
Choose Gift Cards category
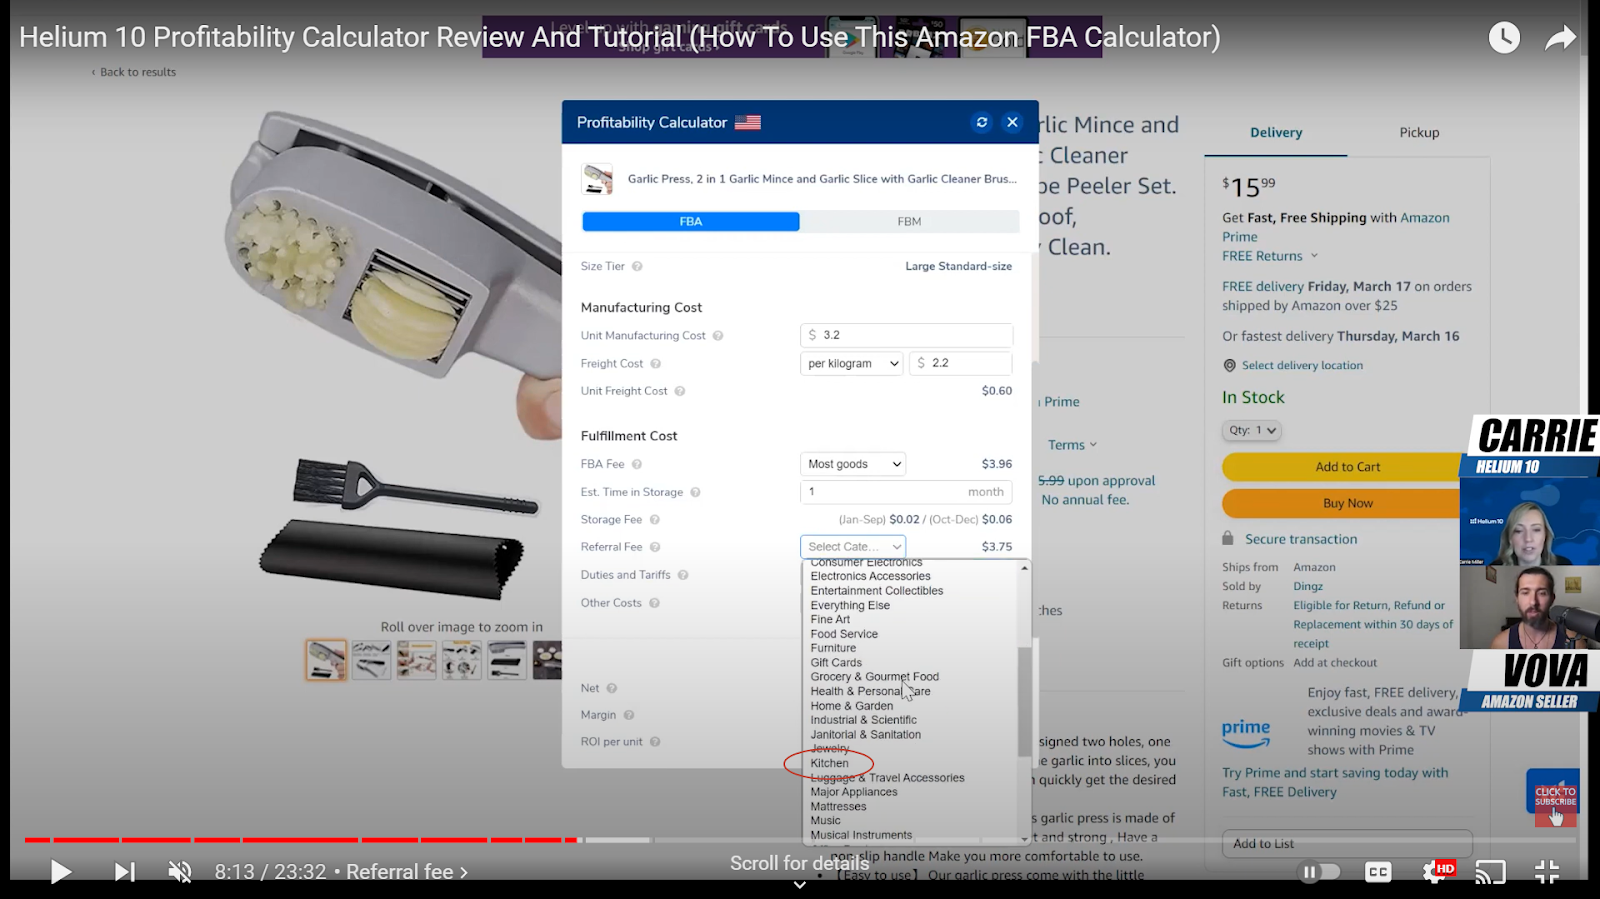(x=836, y=663)
